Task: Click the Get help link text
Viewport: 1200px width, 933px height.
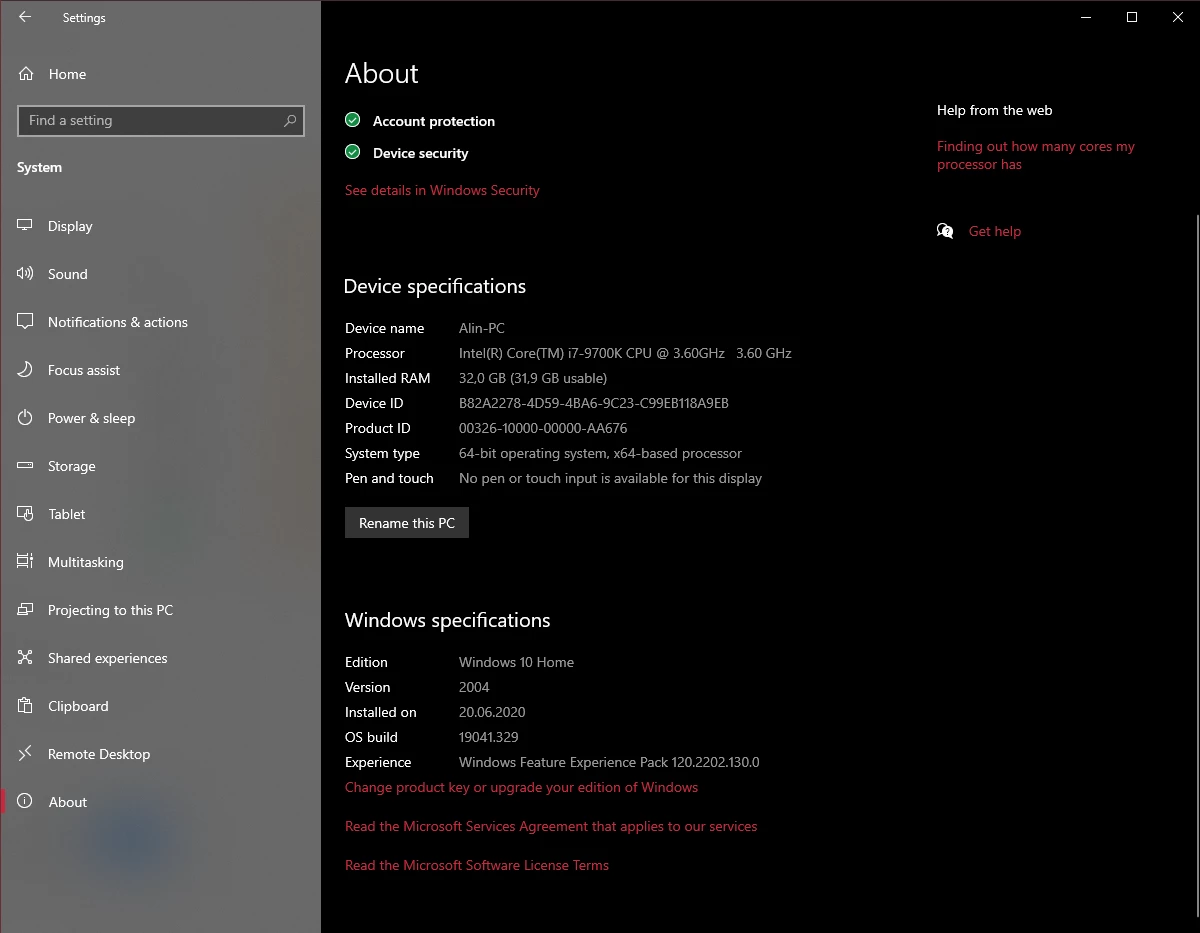Action: point(995,231)
